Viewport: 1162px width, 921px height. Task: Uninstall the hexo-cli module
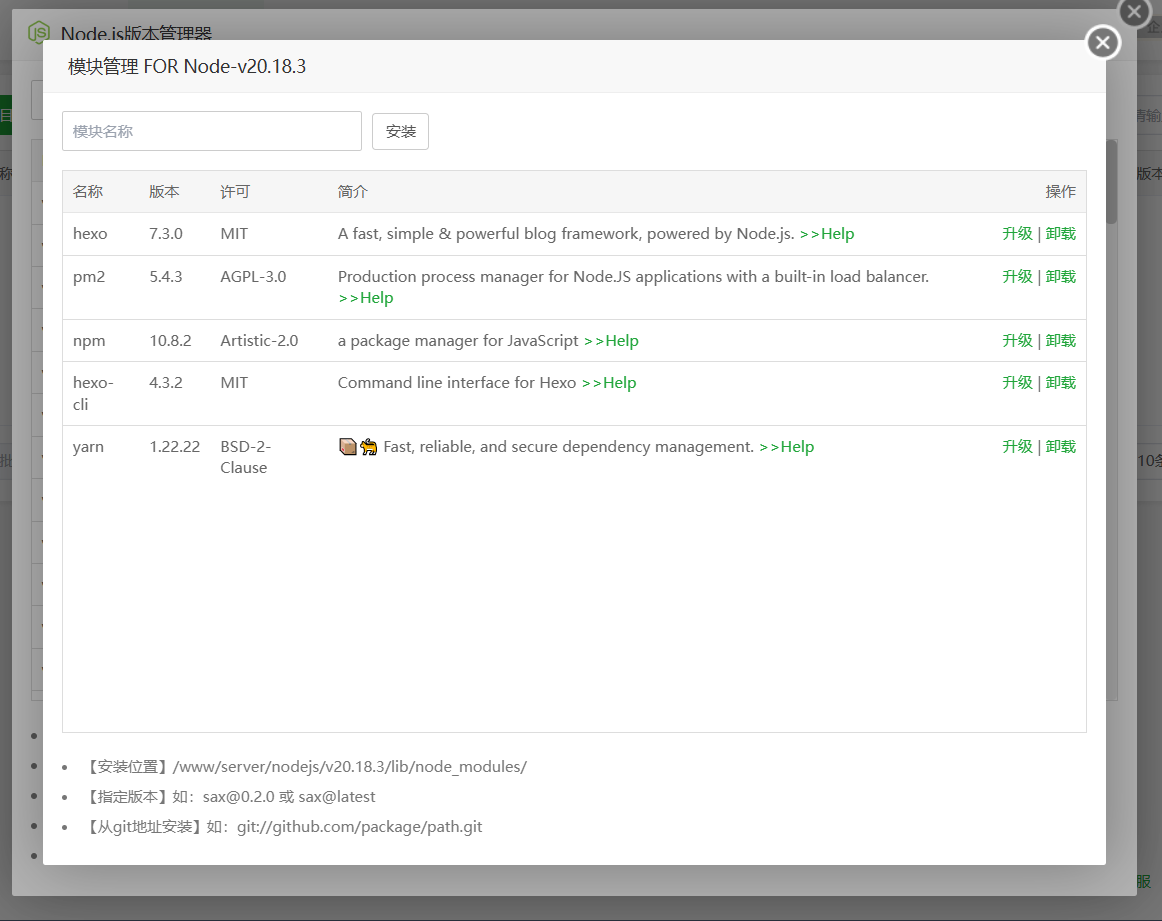(x=1060, y=382)
